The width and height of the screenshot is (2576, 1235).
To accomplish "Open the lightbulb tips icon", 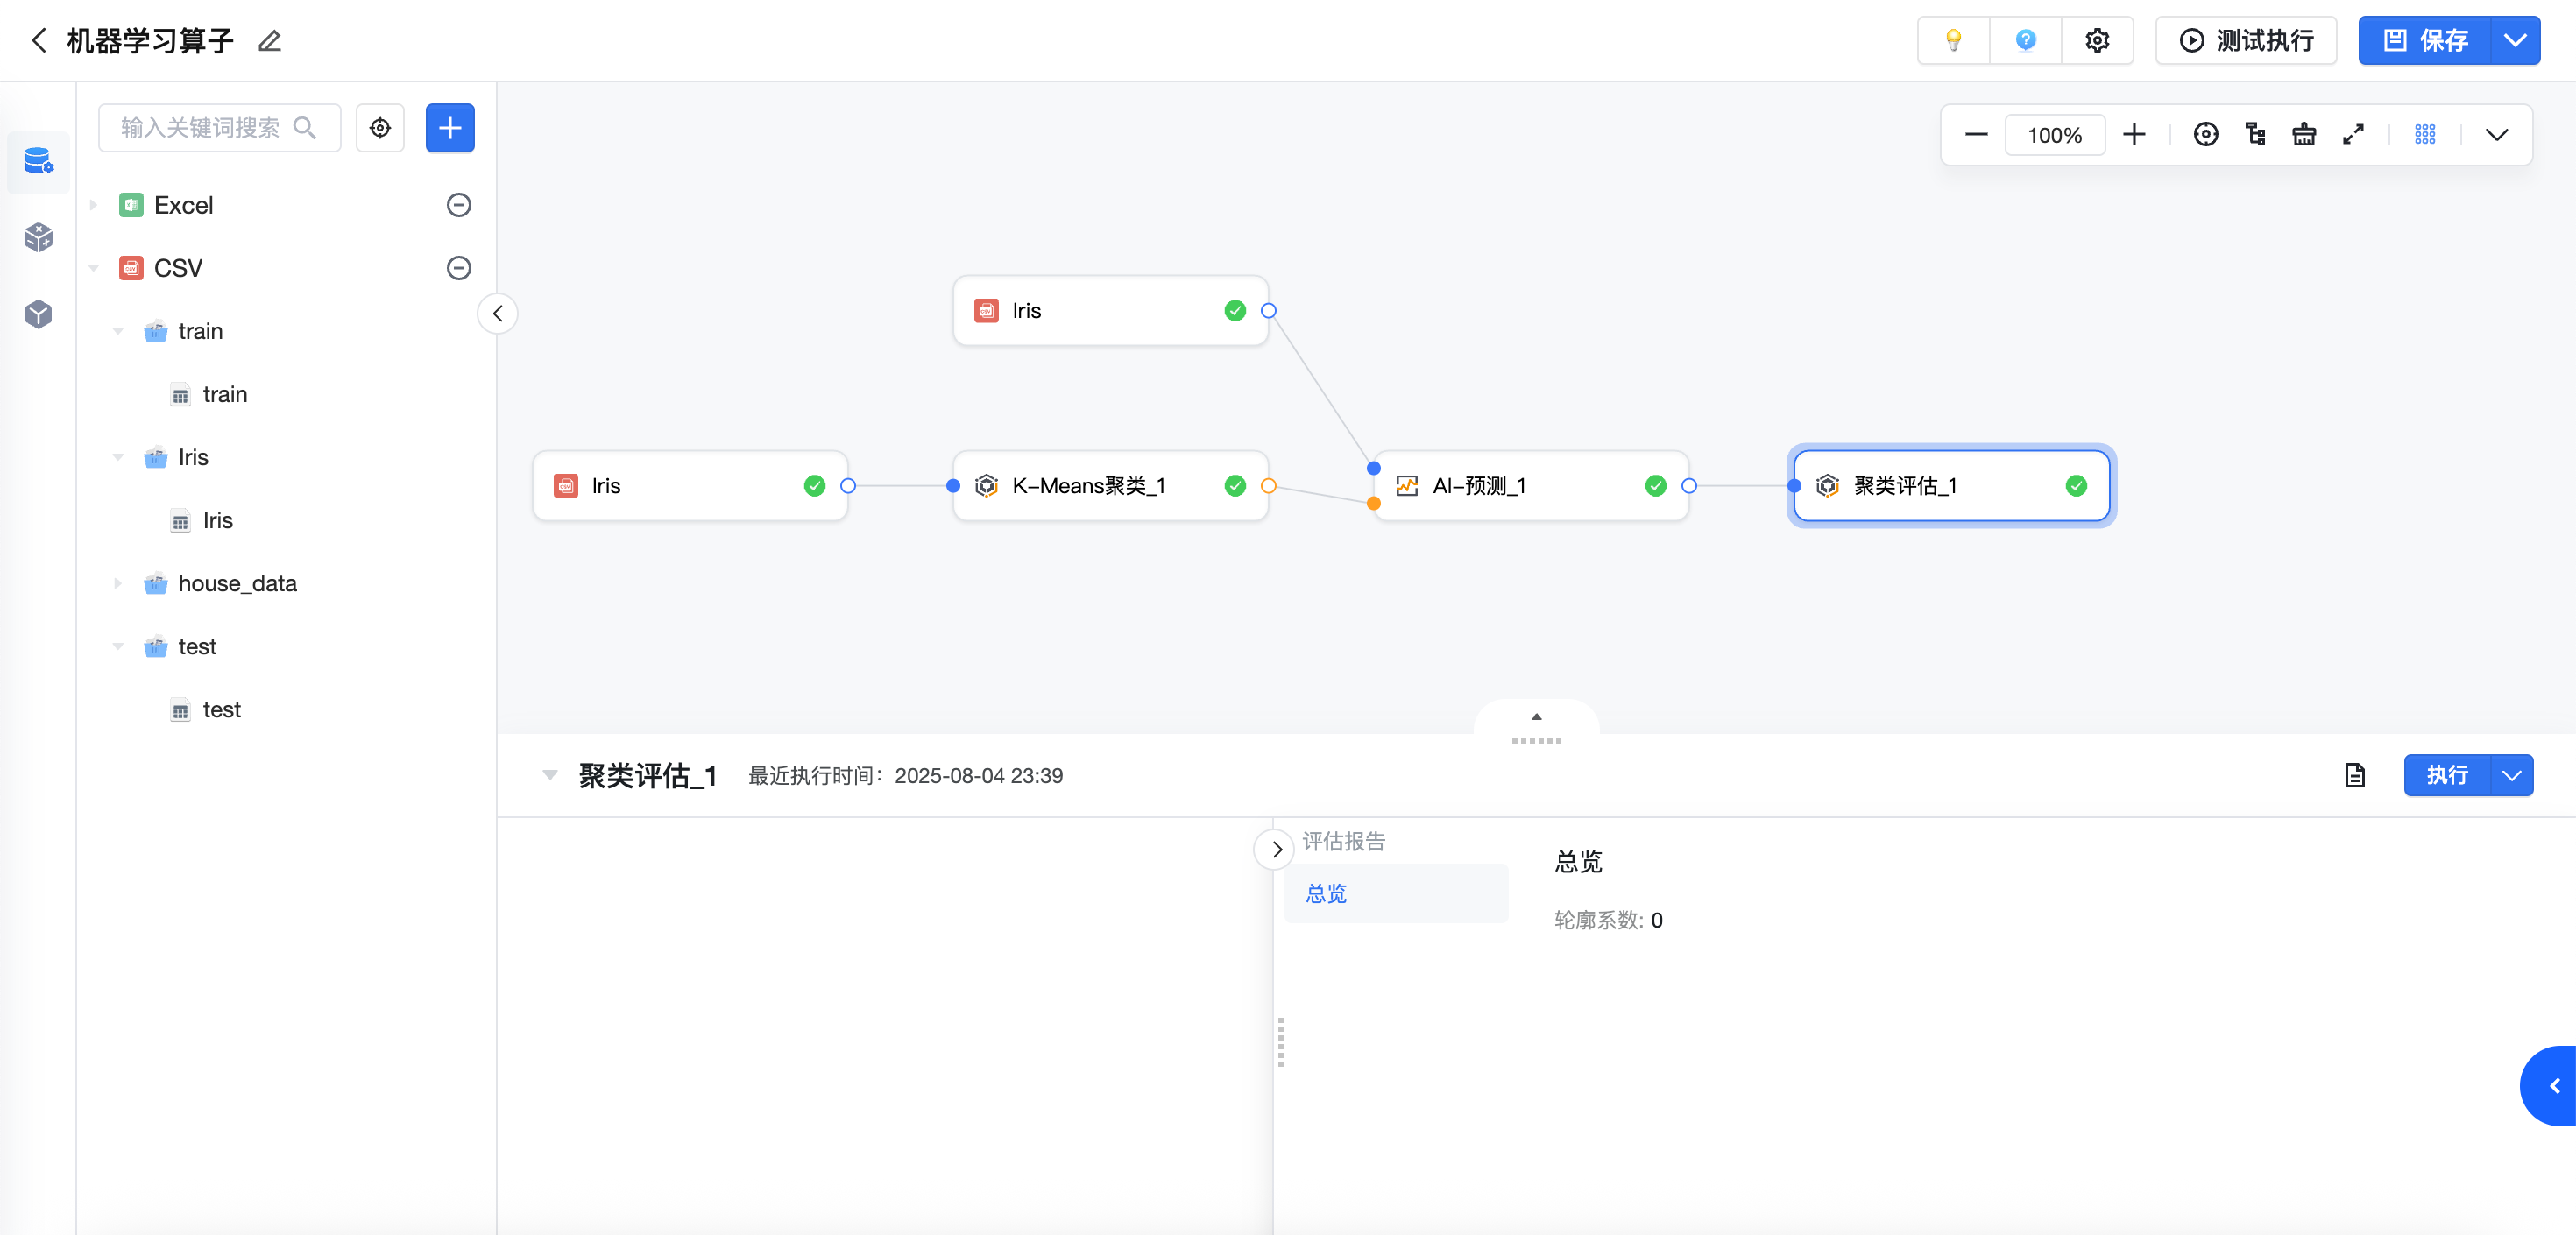I will tap(1953, 40).
